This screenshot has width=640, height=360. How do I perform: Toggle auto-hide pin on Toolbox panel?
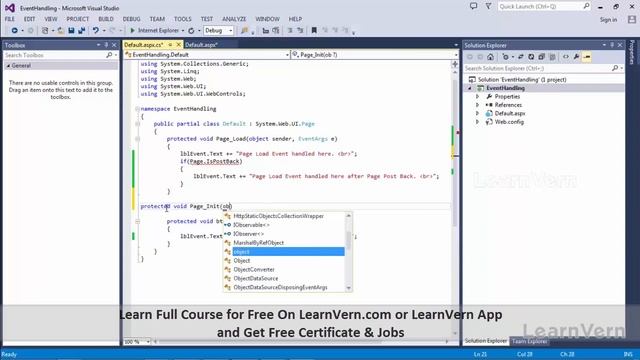click(x=106, y=45)
